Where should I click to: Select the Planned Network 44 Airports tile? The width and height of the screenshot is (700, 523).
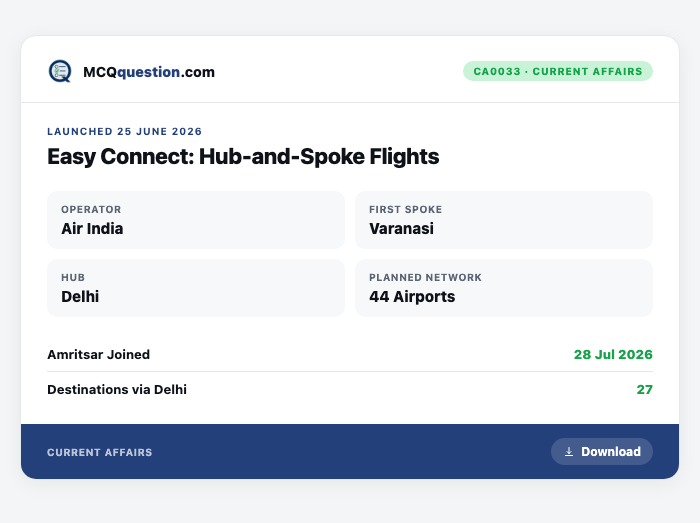(504, 288)
